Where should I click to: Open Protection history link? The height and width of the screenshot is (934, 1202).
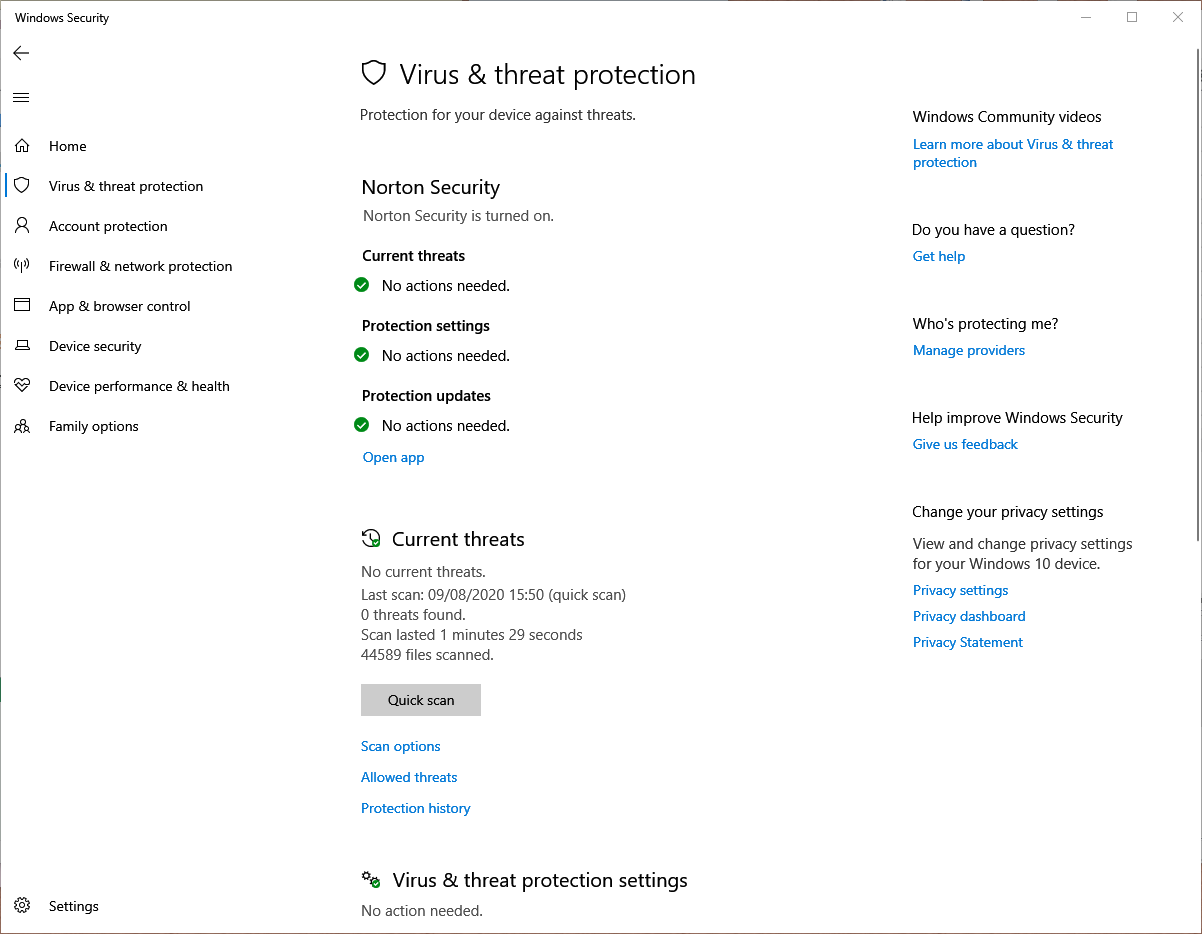(416, 808)
